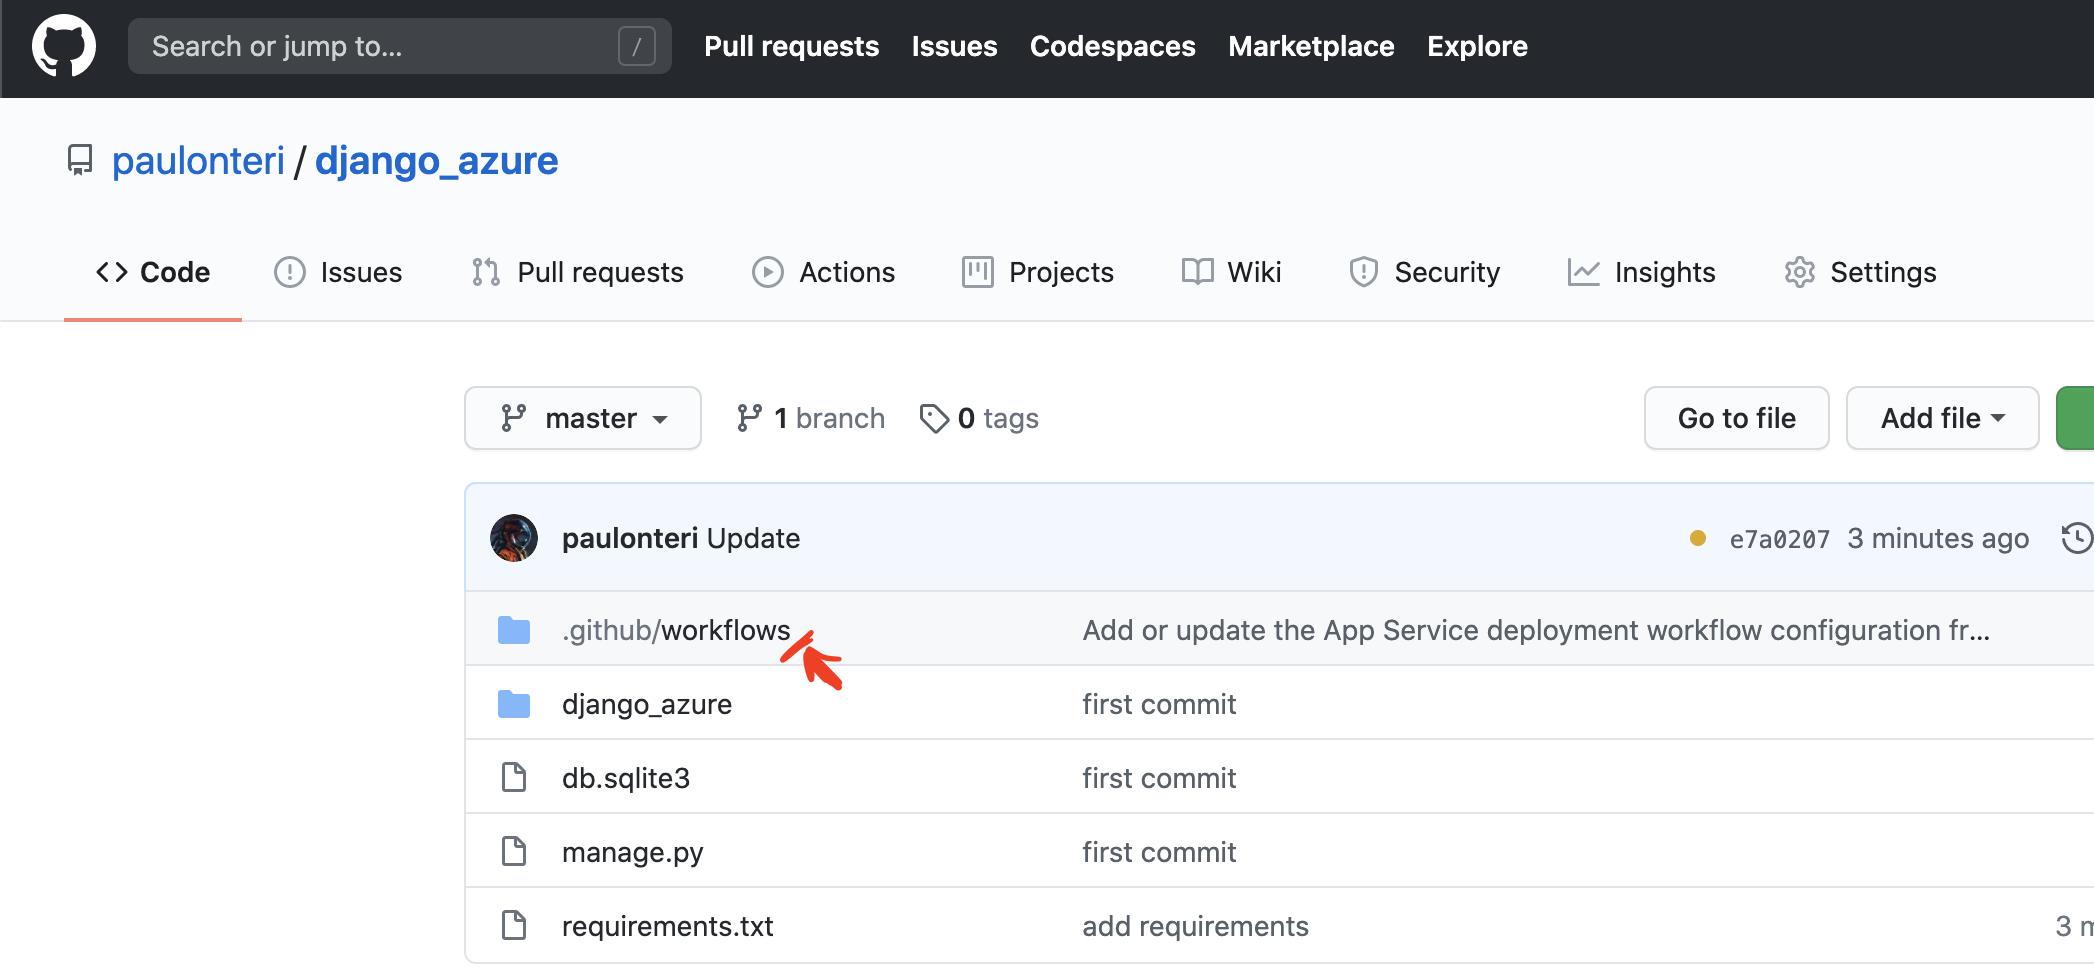Select the Security shield icon
The height and width of the screenshot is (978, 2094).
[1363, 271]
